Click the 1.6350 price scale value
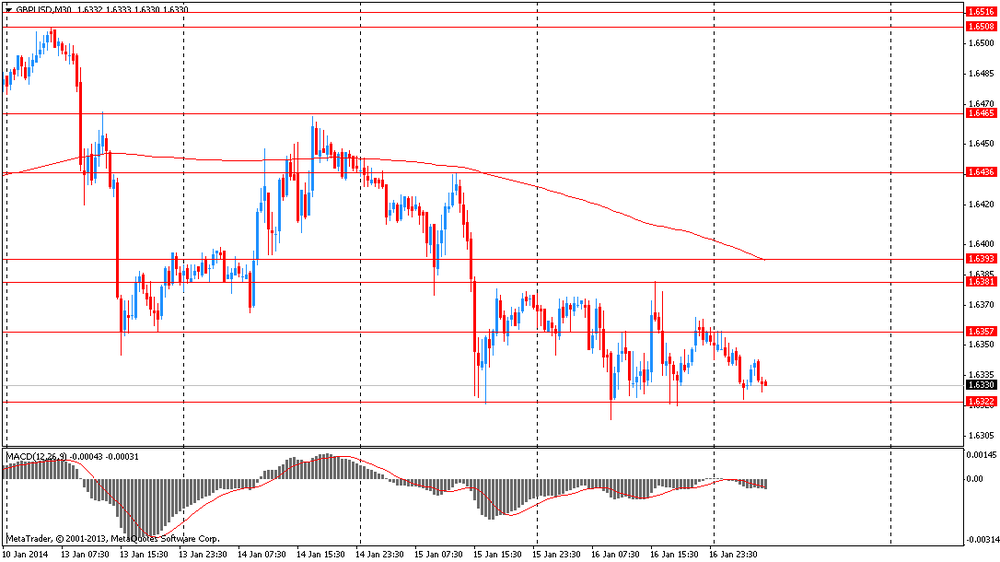1000x562 pixels. tap(981, 344)
